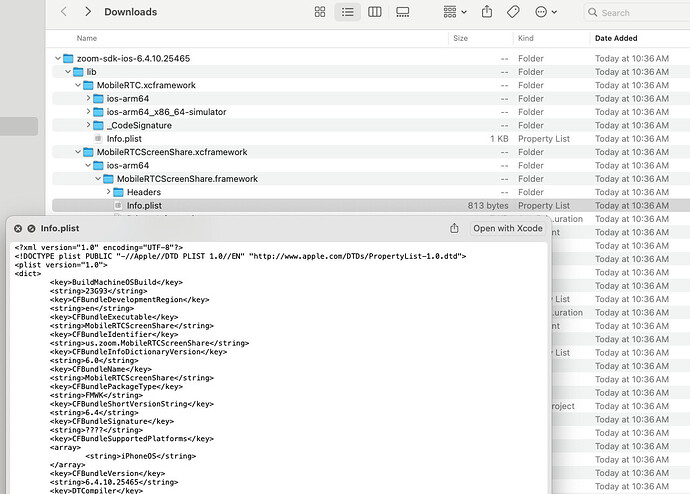
Task: Select the MobileRTC.xcframework row name
Action: tap(146, 85)
